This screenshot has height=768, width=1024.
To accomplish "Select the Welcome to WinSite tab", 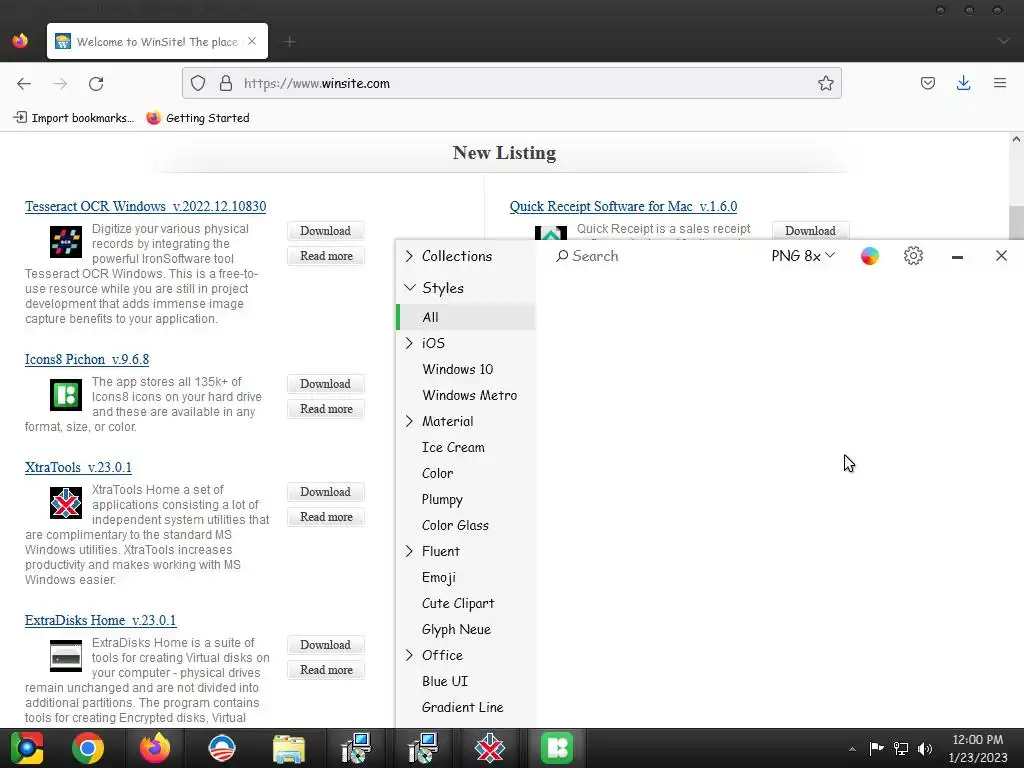I will point(157,41).
